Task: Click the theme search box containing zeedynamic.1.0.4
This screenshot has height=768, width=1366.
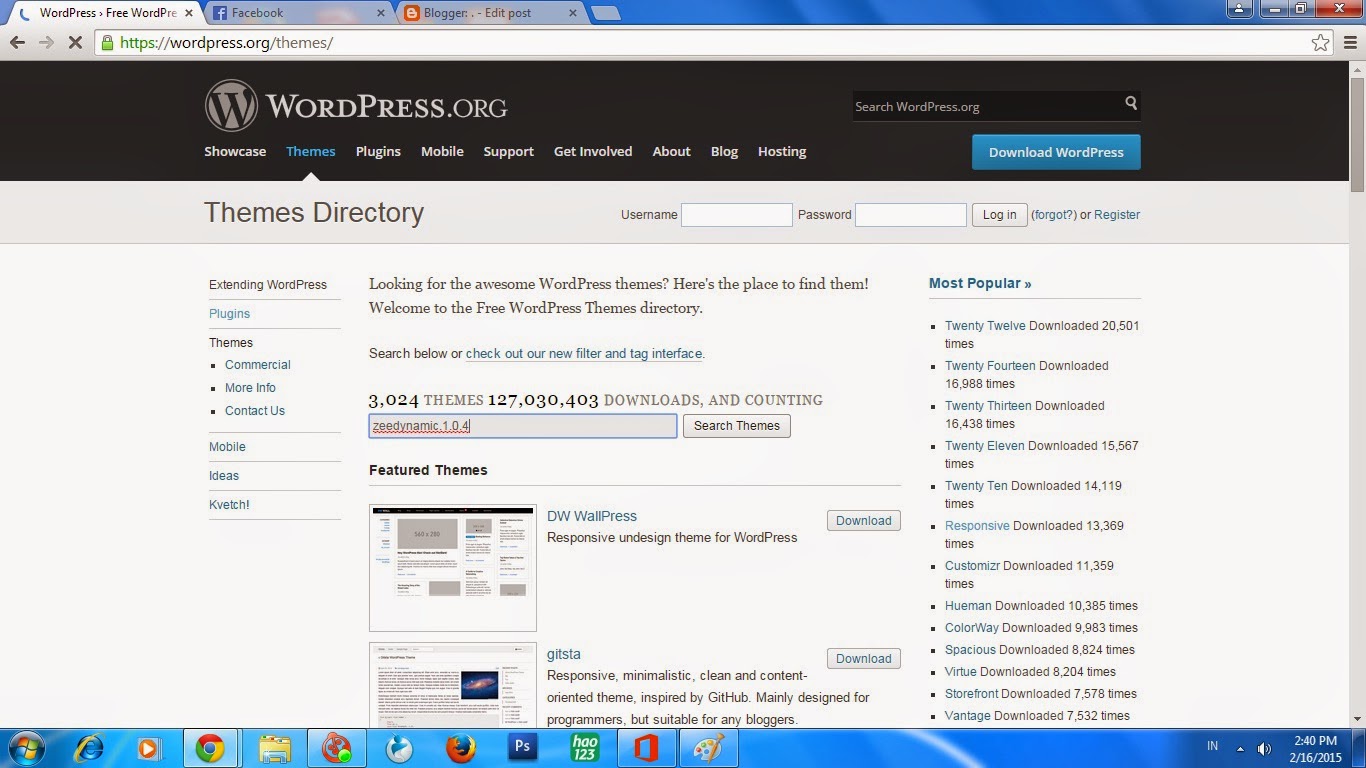Action: coord(523,426)
